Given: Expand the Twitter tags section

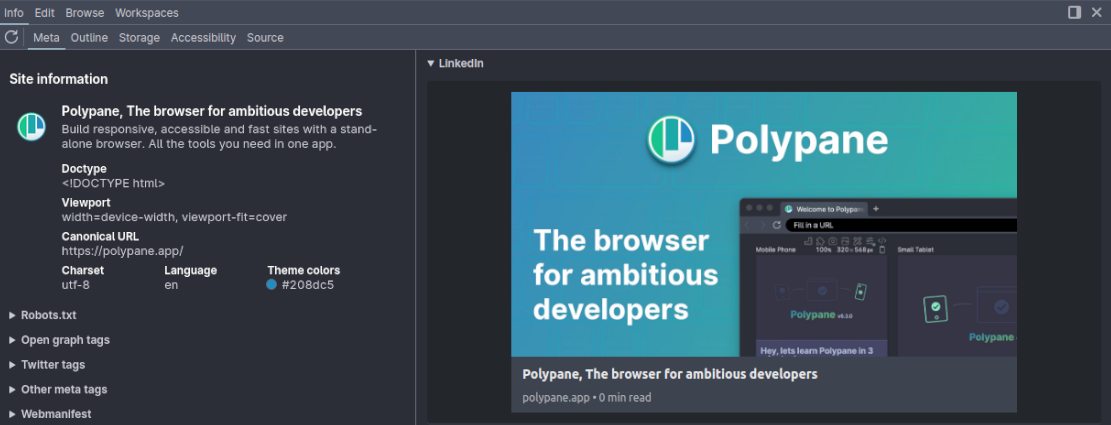Looking at the screenshot, I should click(x=47, y=365).
